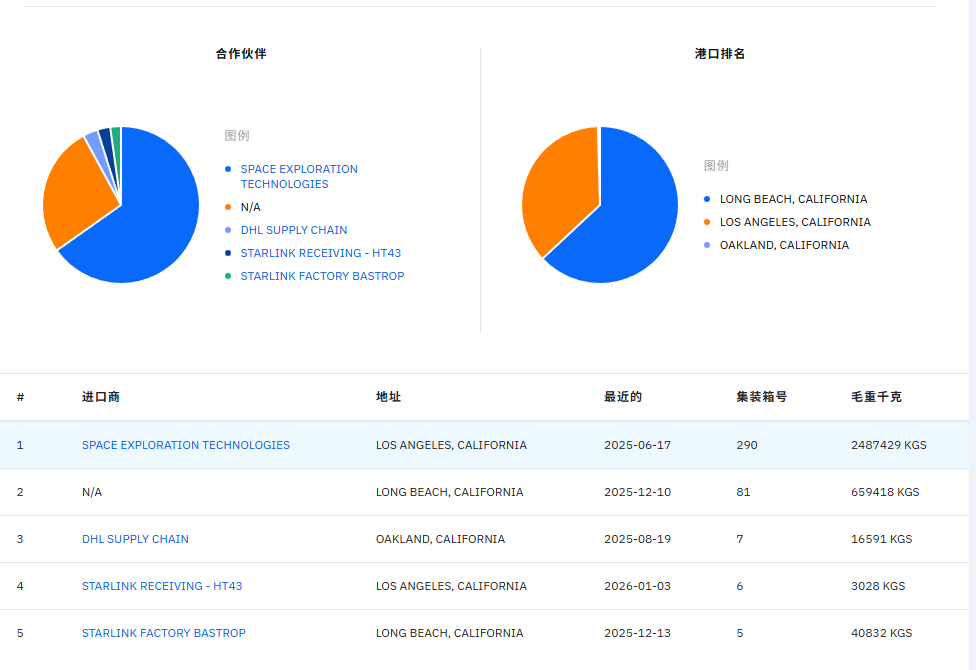Click date 2025-12-10 in N/A row
The height and width of the screenshot is (670, 976).
click(x=637, y=492)
